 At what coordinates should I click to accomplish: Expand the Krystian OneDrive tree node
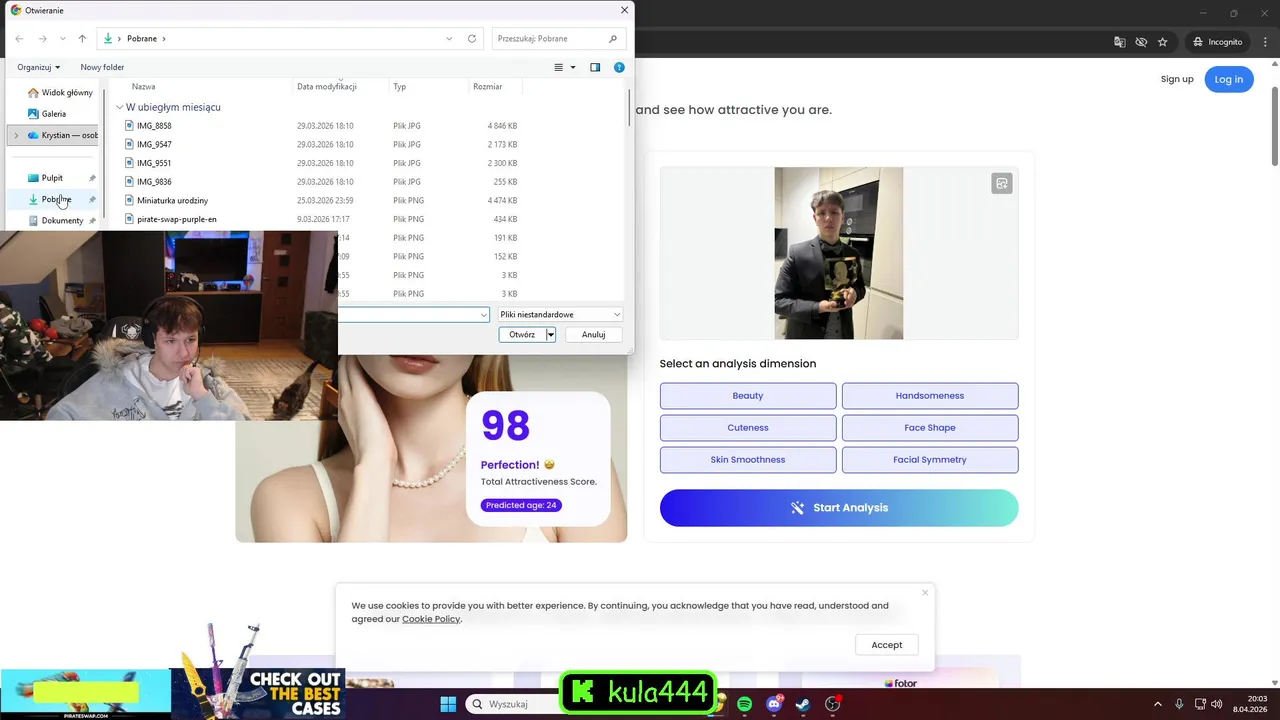tap(16, 135)
